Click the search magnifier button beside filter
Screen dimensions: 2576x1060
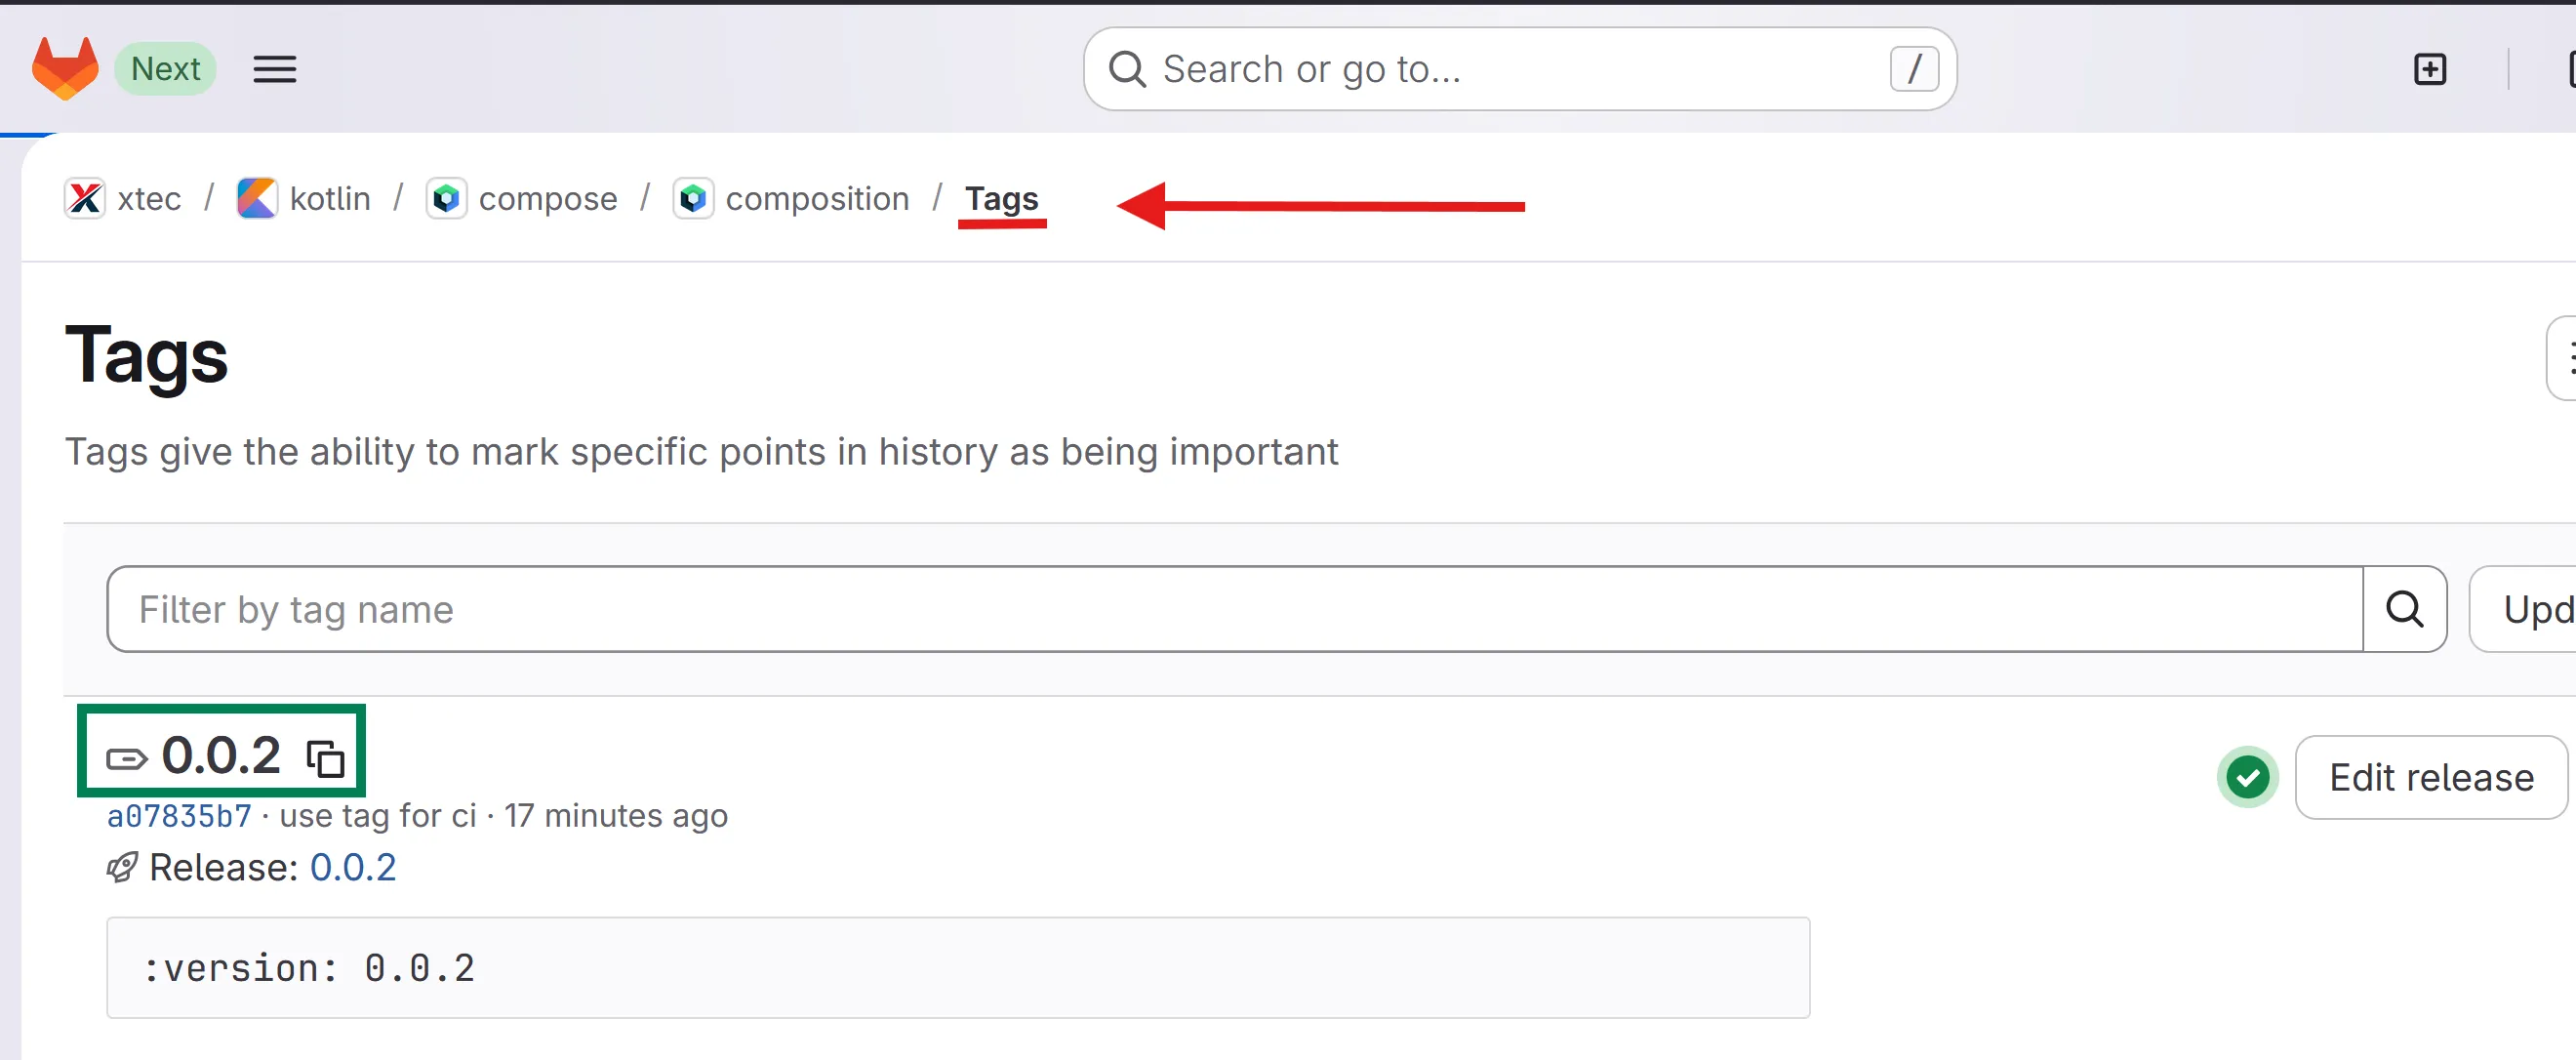tap(2404, 609)
